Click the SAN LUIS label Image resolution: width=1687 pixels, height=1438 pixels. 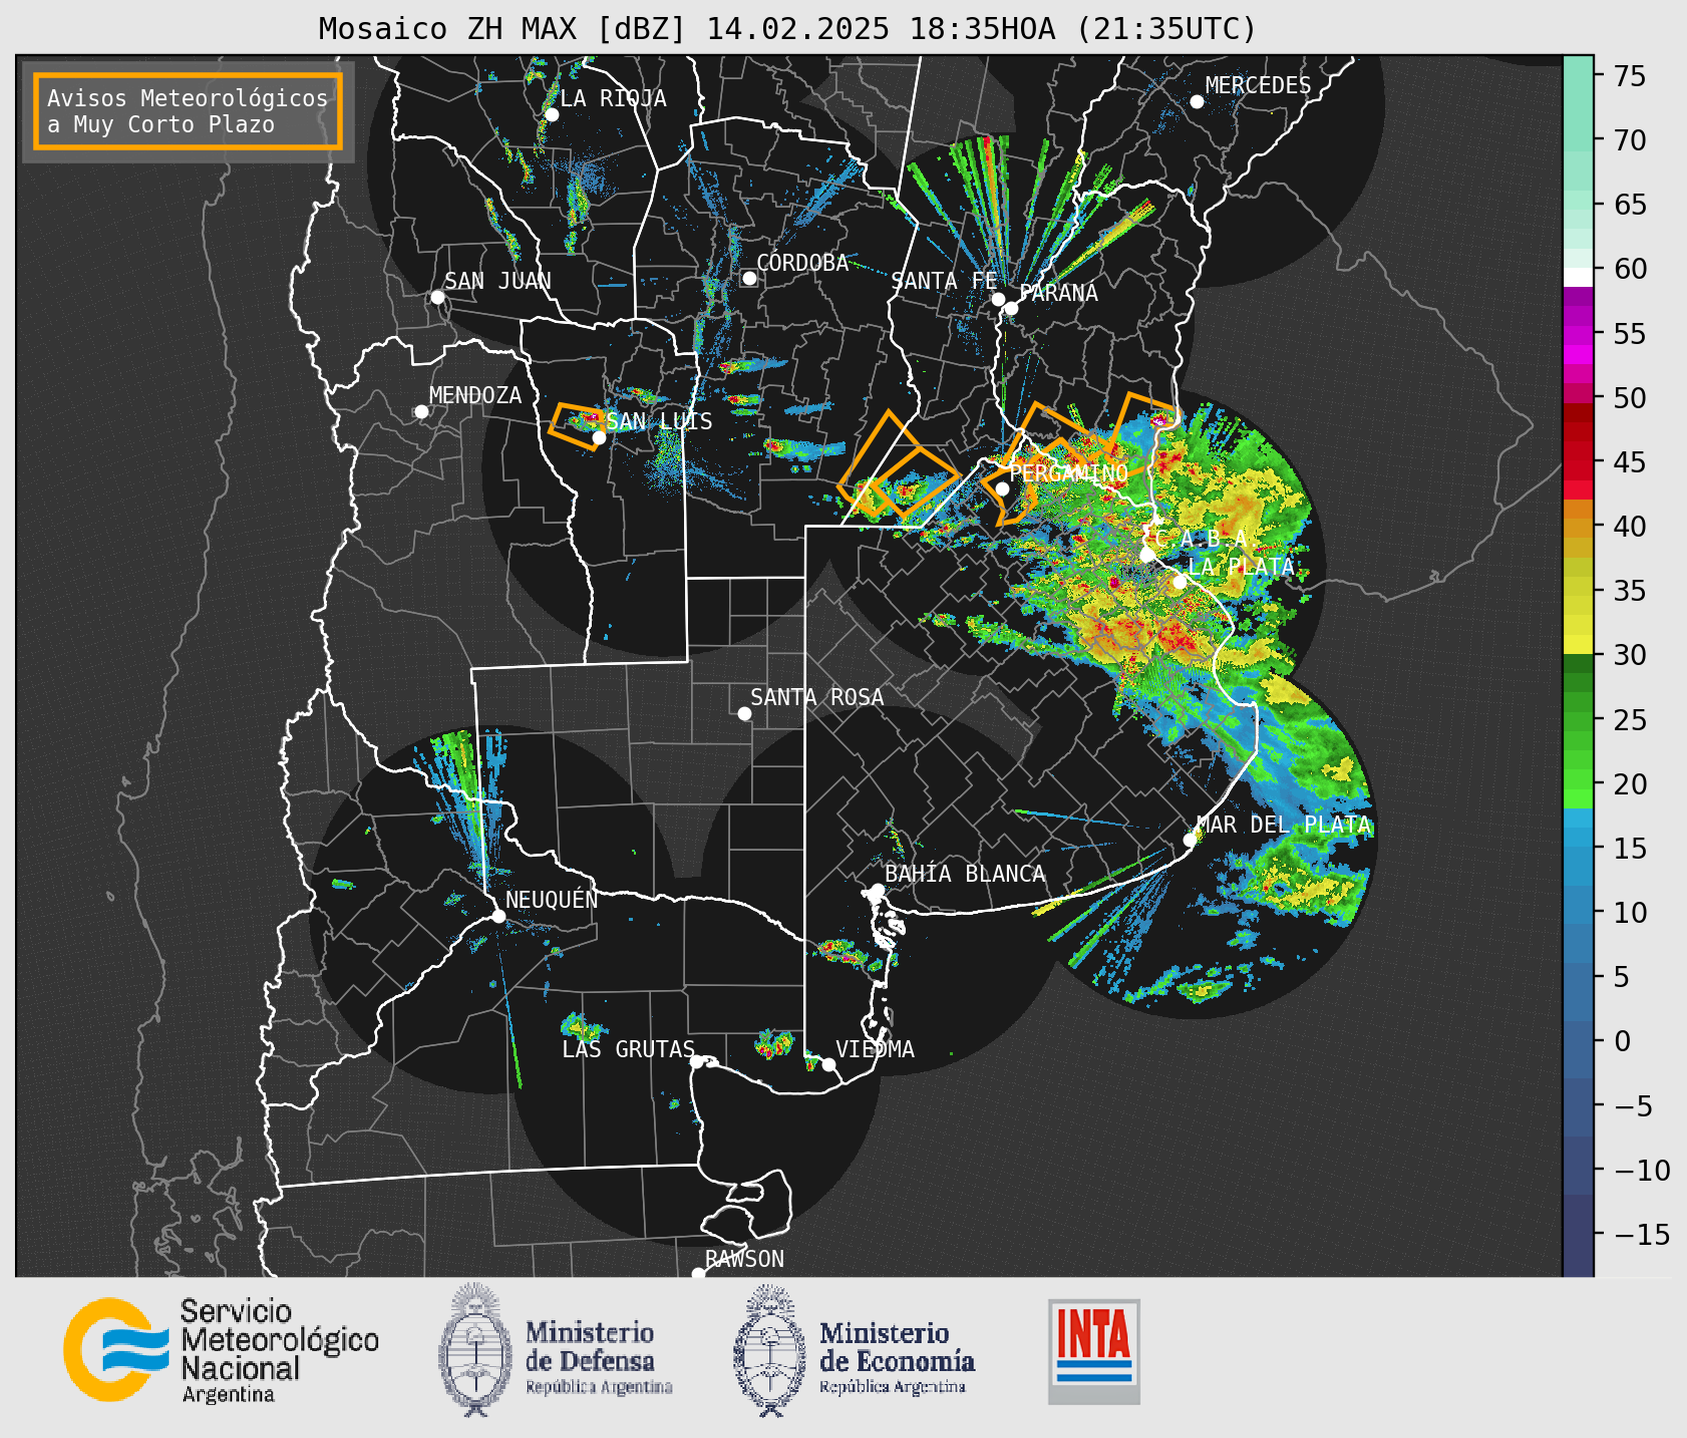[659, 421]
